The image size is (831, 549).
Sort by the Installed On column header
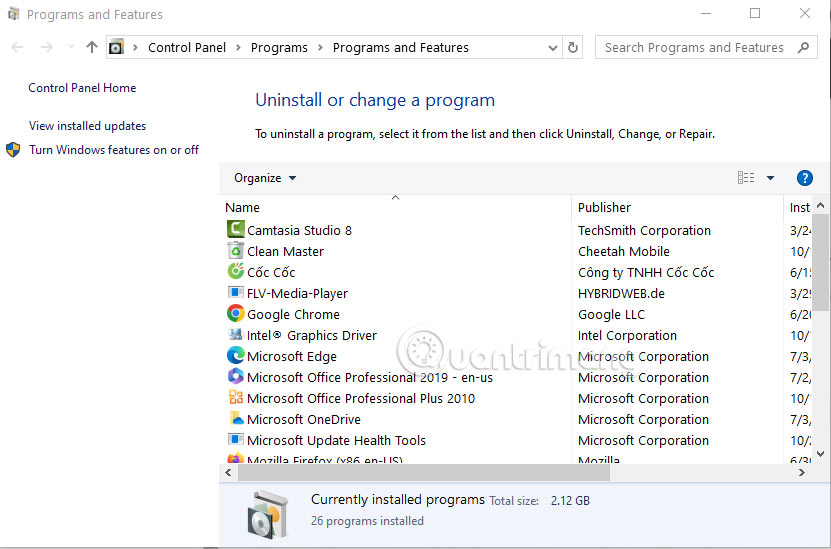799,207
